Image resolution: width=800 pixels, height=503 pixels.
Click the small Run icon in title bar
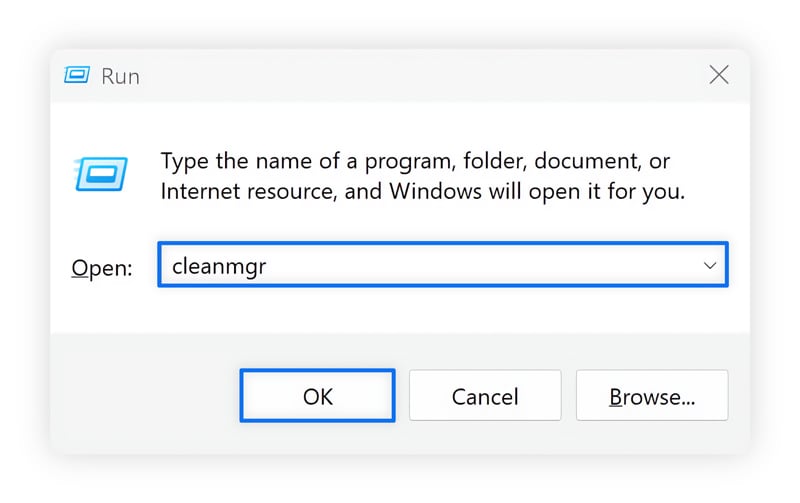click(x=77, y=75)
